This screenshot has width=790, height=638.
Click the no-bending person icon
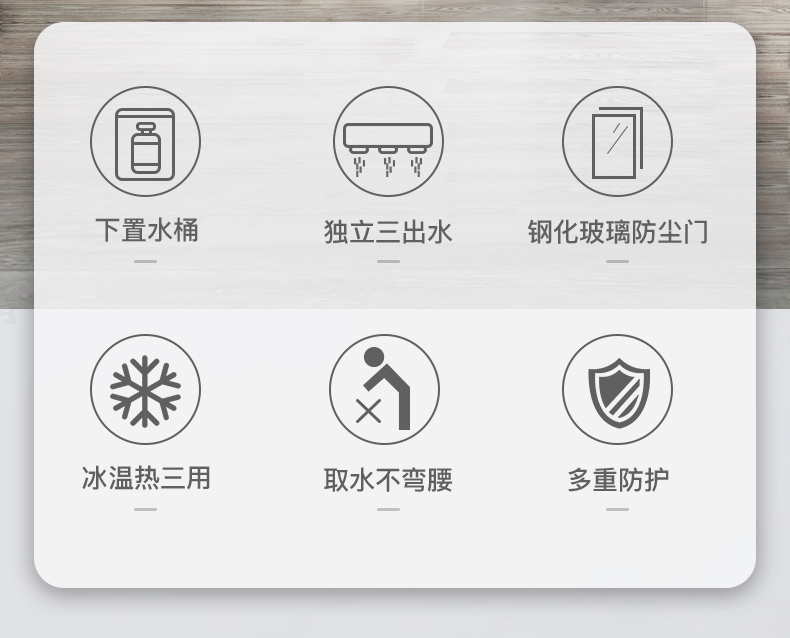click(x=384, y=389)
